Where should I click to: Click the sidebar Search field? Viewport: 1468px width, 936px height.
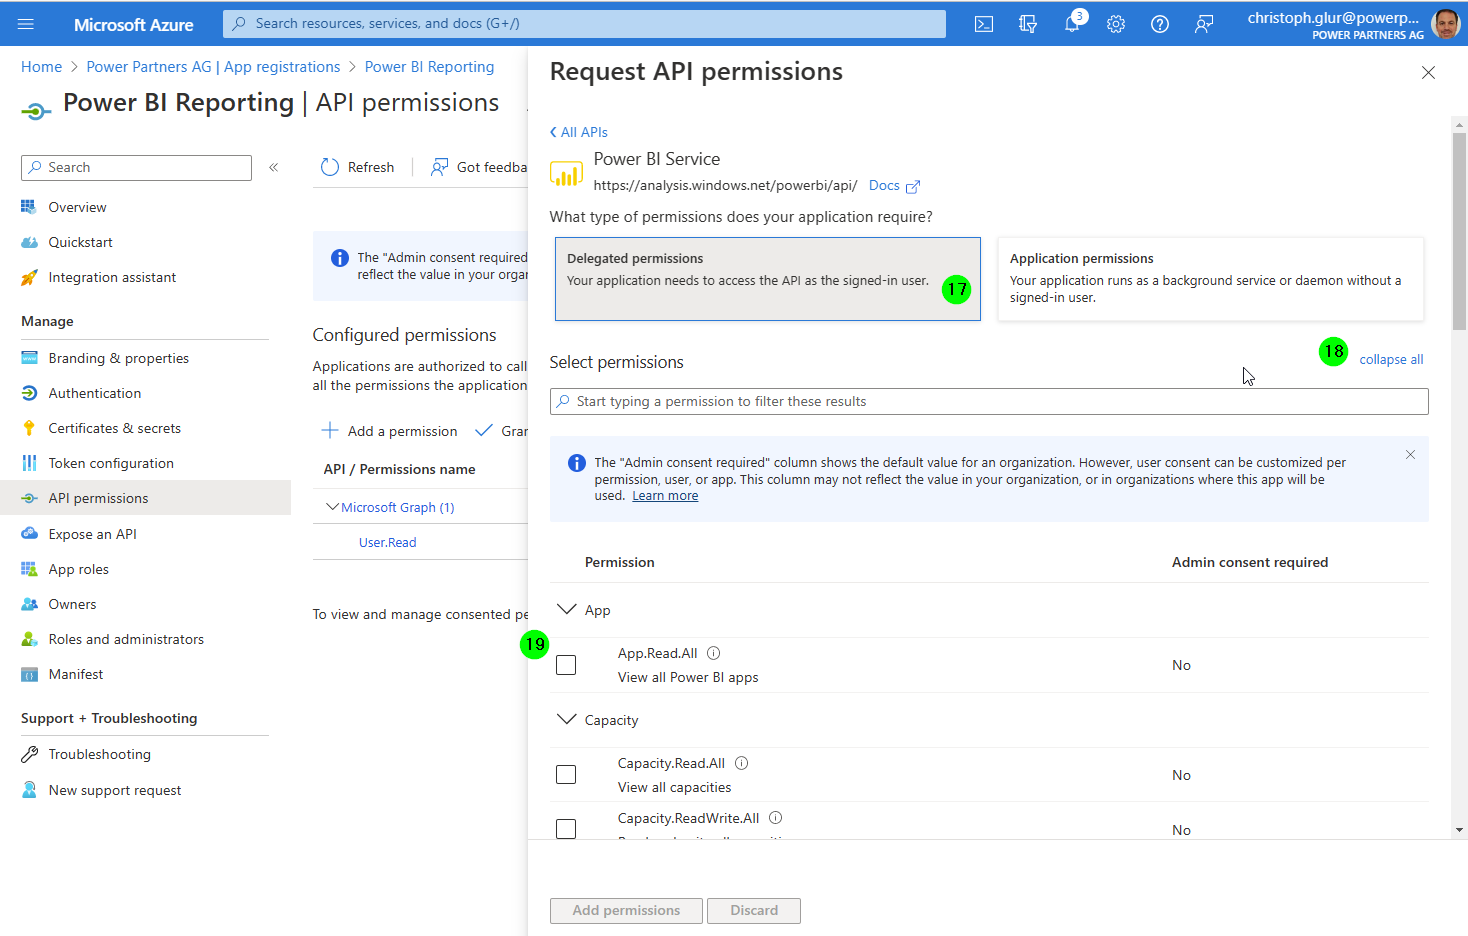click(x=136, y=167)
